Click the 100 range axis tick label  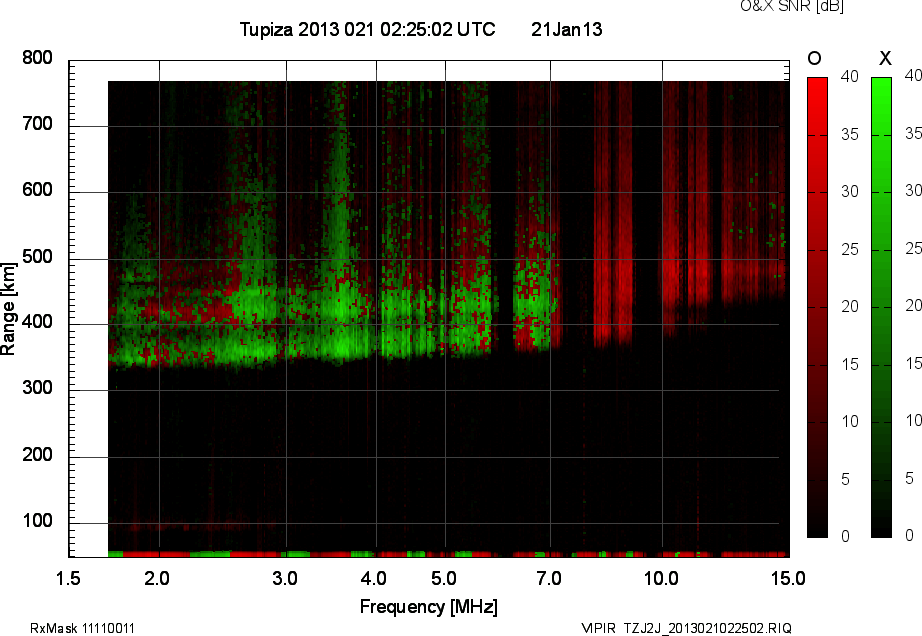(37, 521)
